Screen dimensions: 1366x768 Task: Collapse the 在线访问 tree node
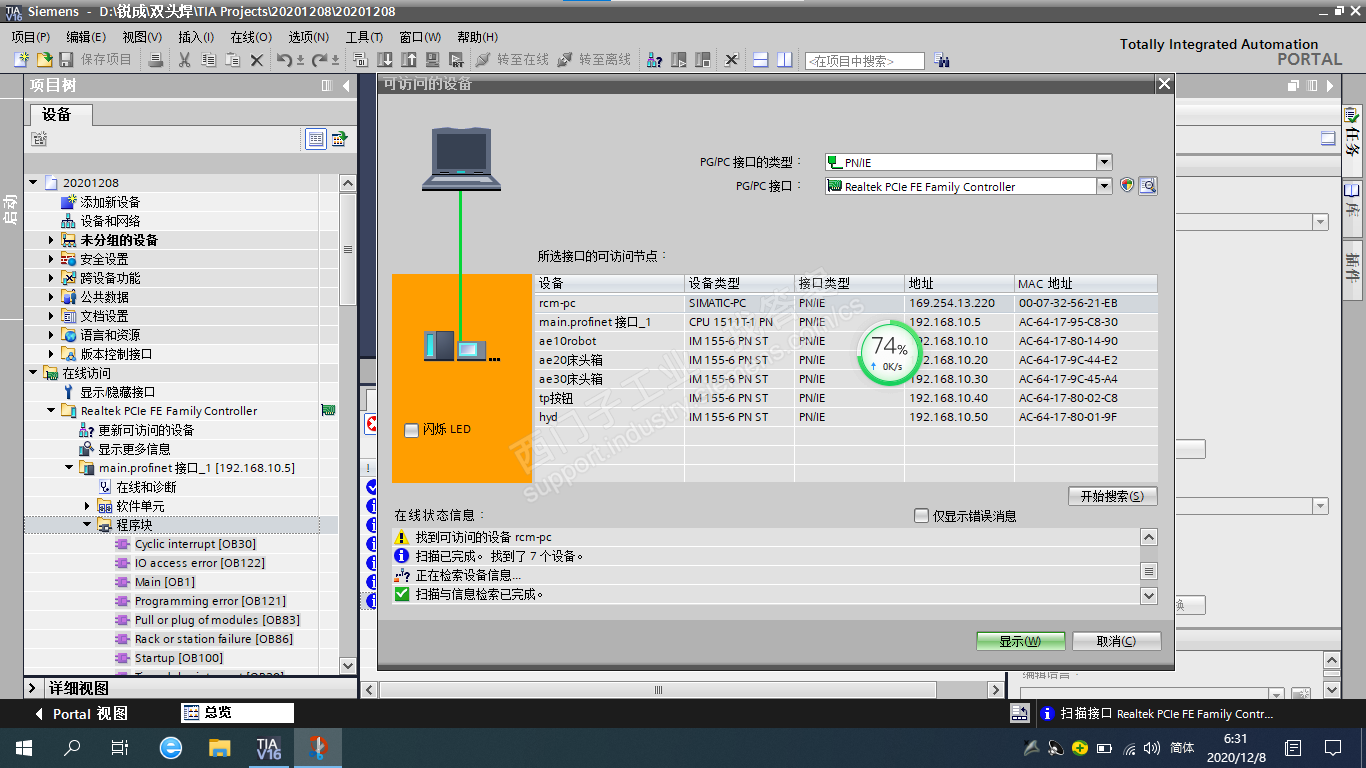(x=33, y=373)
